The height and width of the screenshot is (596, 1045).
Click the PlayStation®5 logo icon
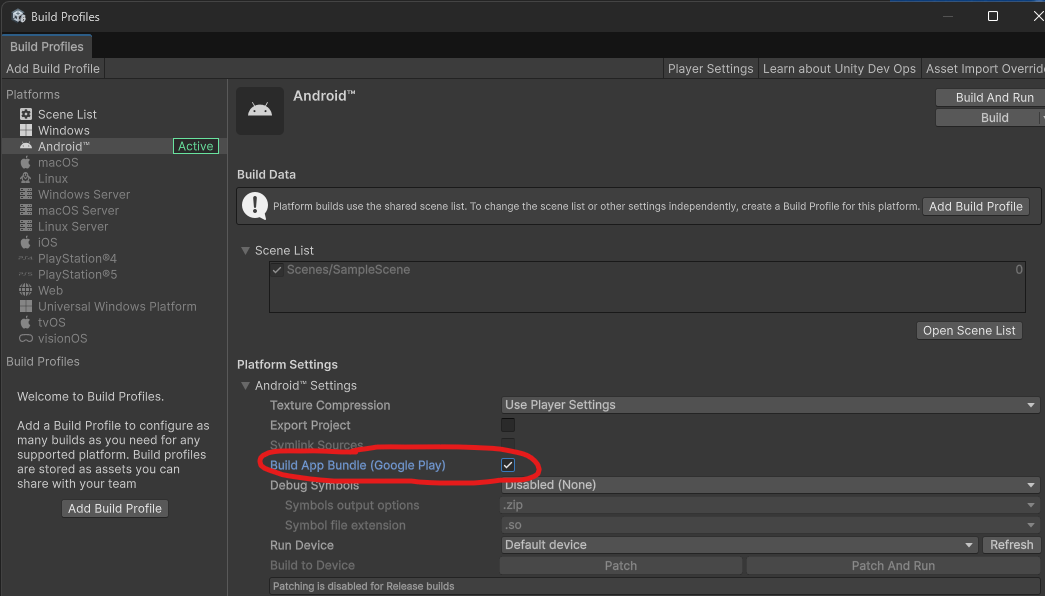point(25,274)
